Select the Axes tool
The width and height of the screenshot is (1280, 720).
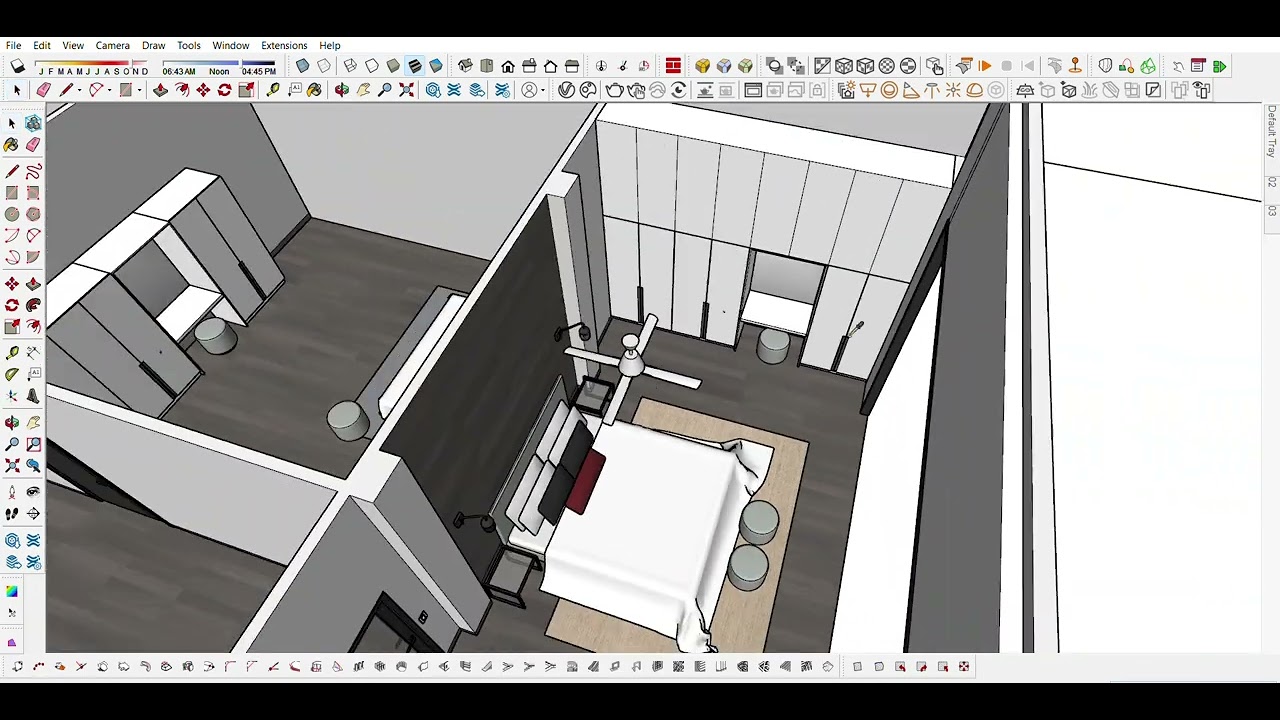(12, 396)
